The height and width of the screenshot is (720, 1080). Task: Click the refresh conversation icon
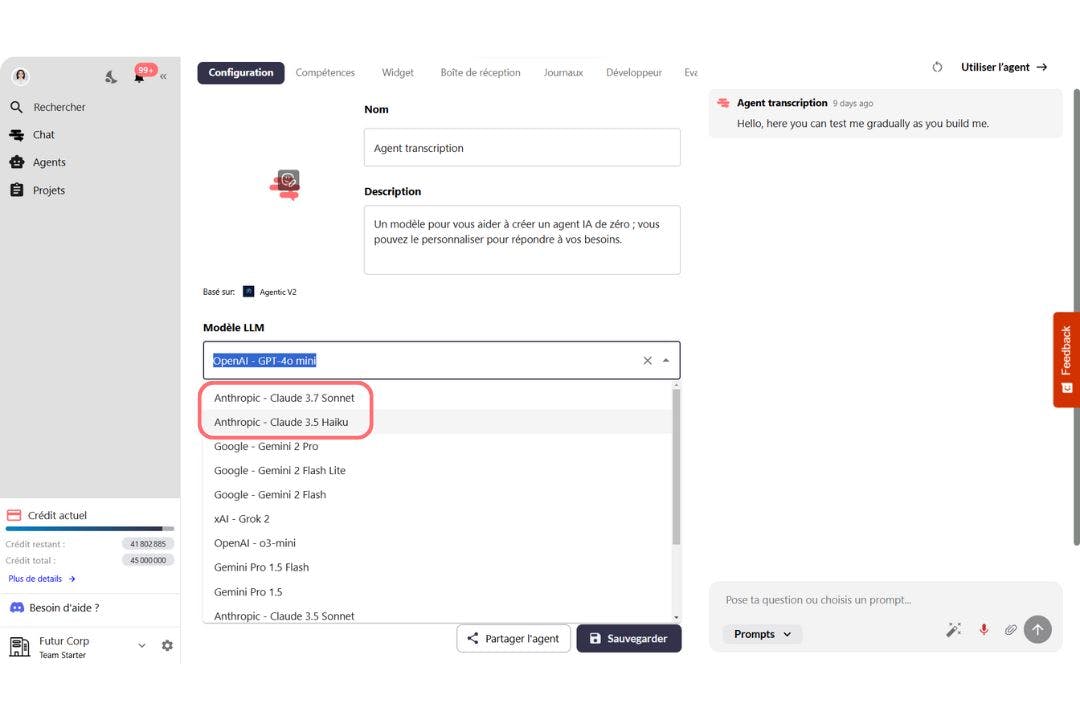[937, 67]
